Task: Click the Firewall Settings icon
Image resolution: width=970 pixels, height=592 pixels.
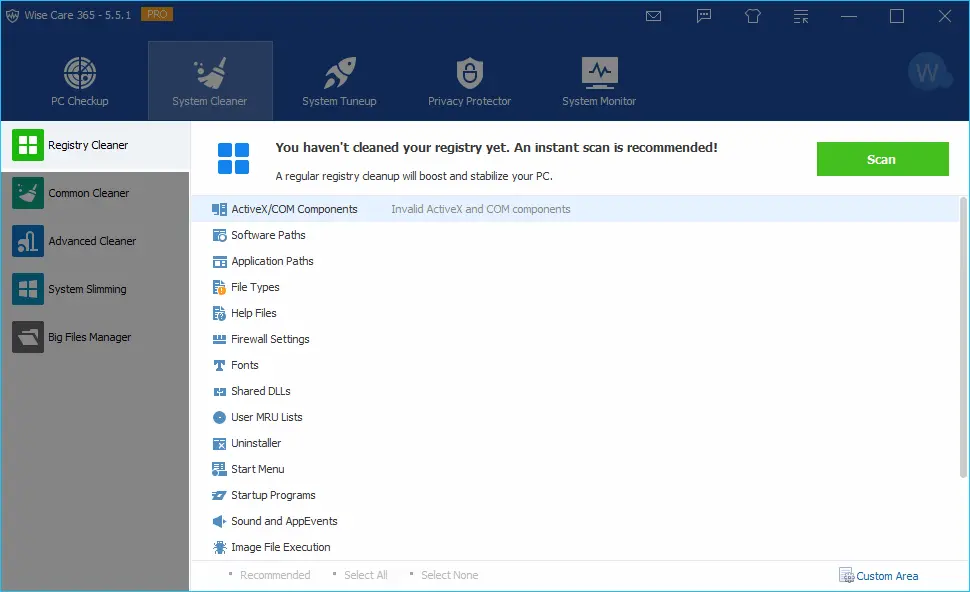Action: pyautogui.click(x=219, y=340)
